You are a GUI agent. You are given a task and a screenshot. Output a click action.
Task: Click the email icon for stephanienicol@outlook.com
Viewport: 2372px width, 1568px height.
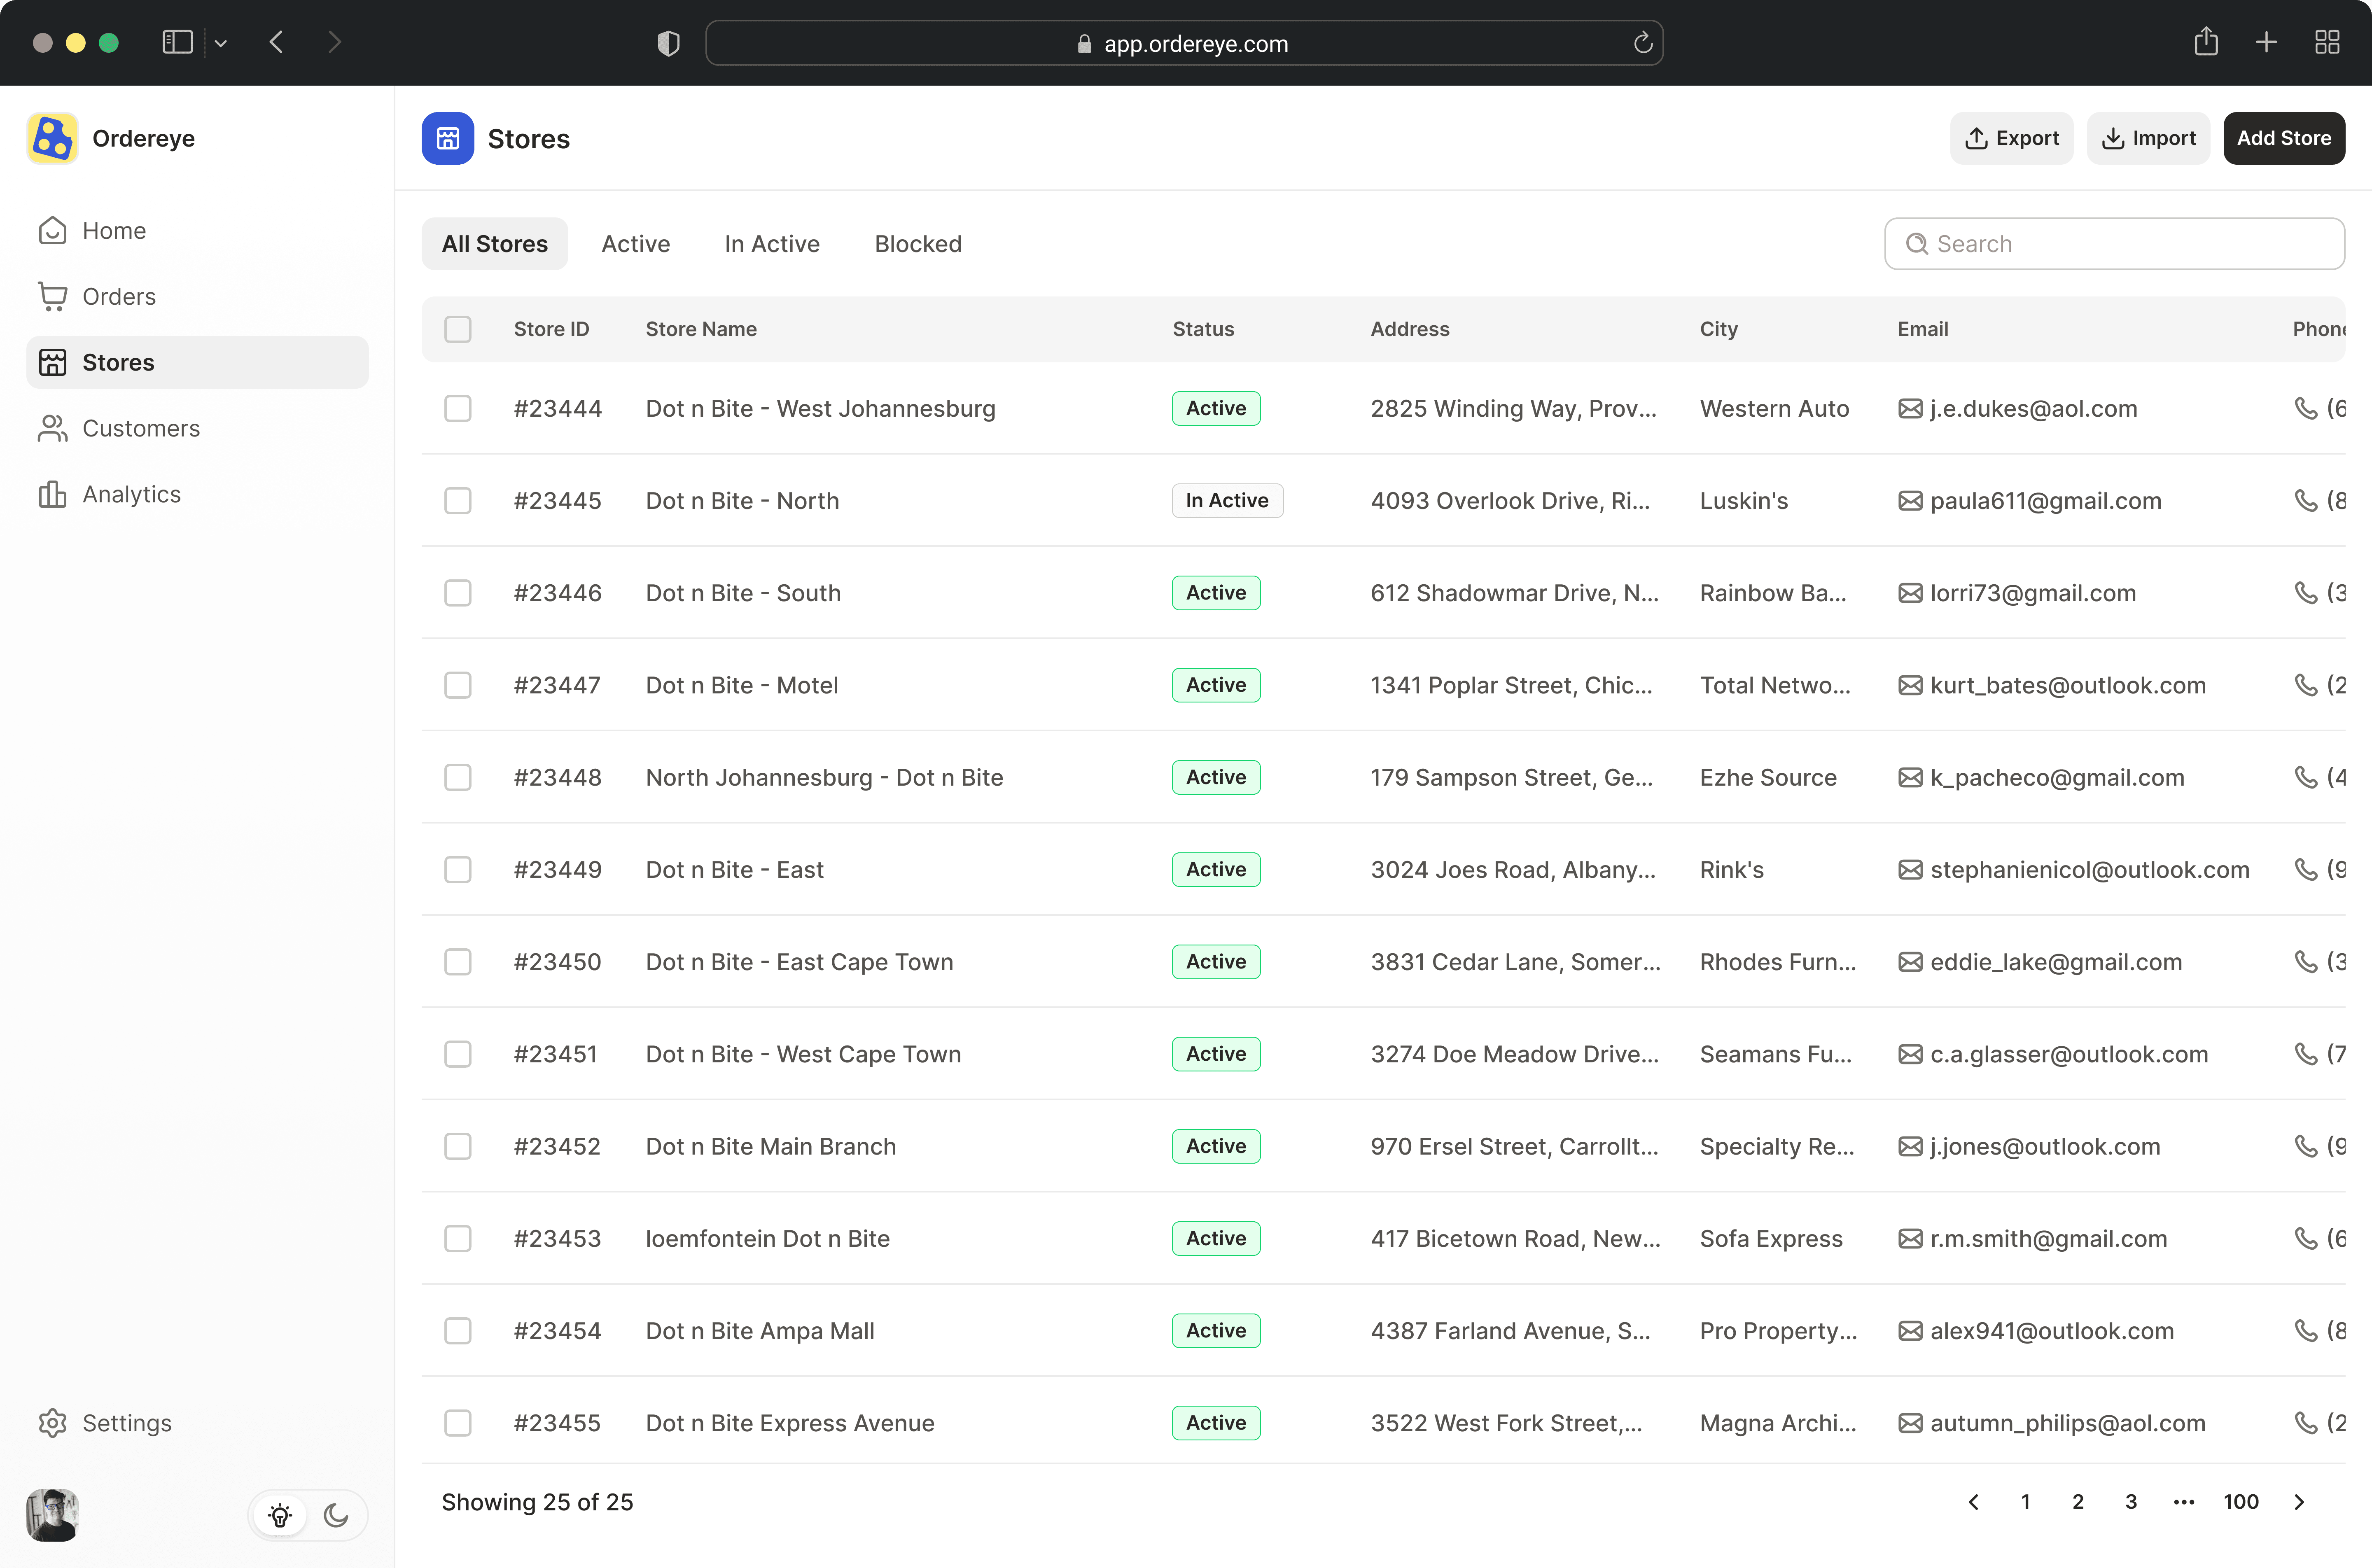click(1910, 870)
